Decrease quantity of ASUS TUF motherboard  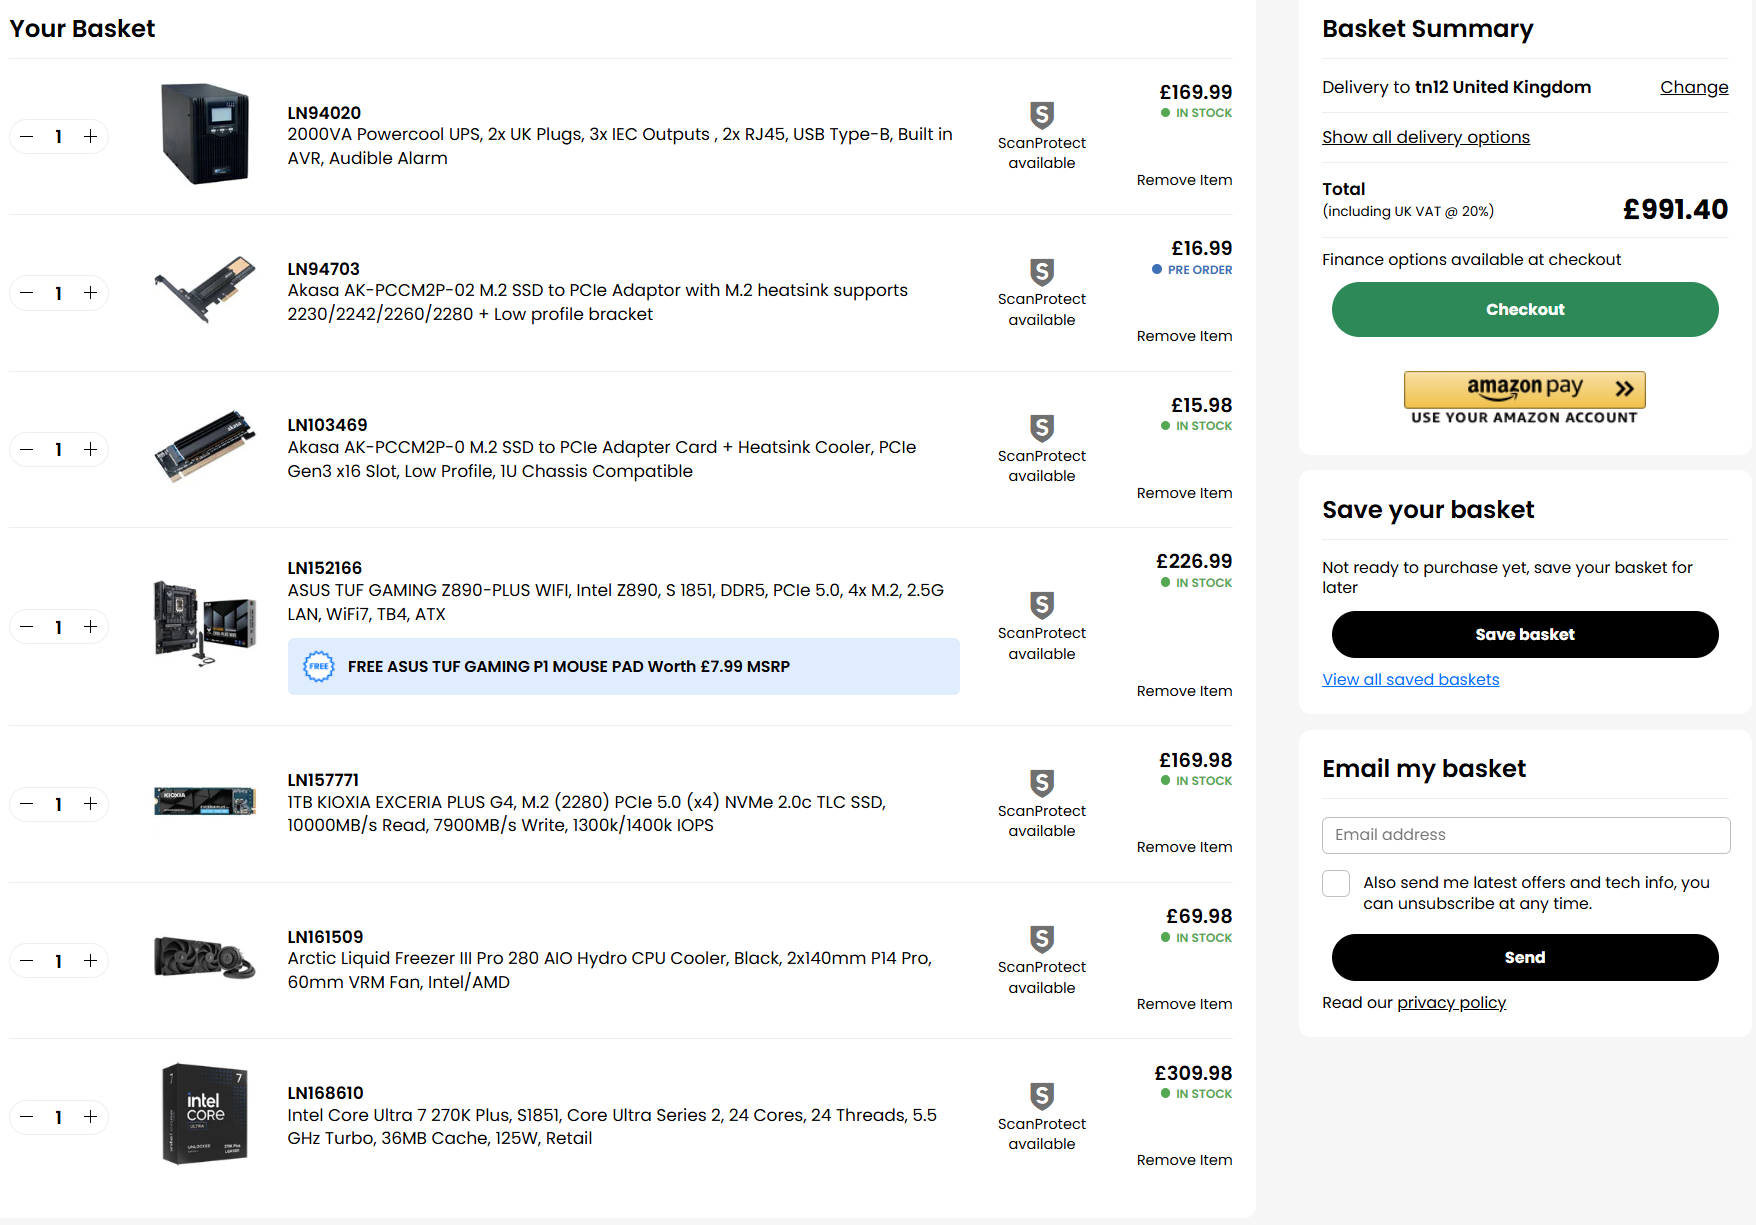click(x=27, y=627)
